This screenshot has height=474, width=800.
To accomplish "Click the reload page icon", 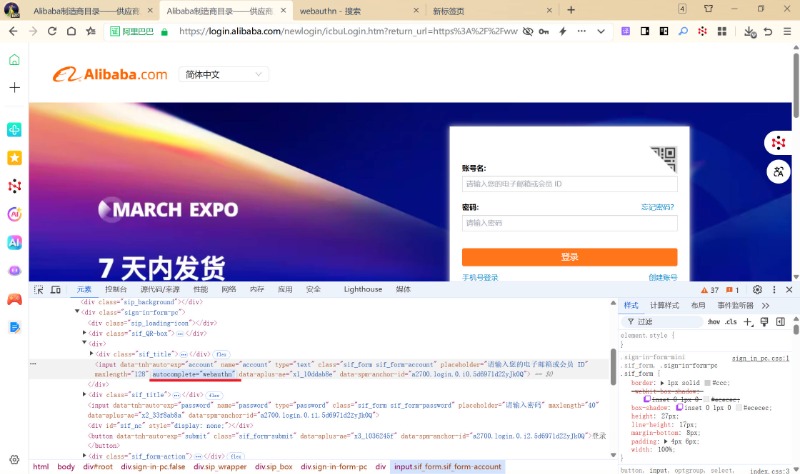I will (x=52, y=31).
